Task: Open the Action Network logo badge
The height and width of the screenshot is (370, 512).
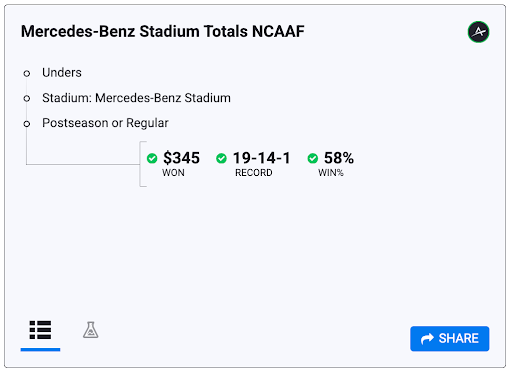Action: pos(478,32)
